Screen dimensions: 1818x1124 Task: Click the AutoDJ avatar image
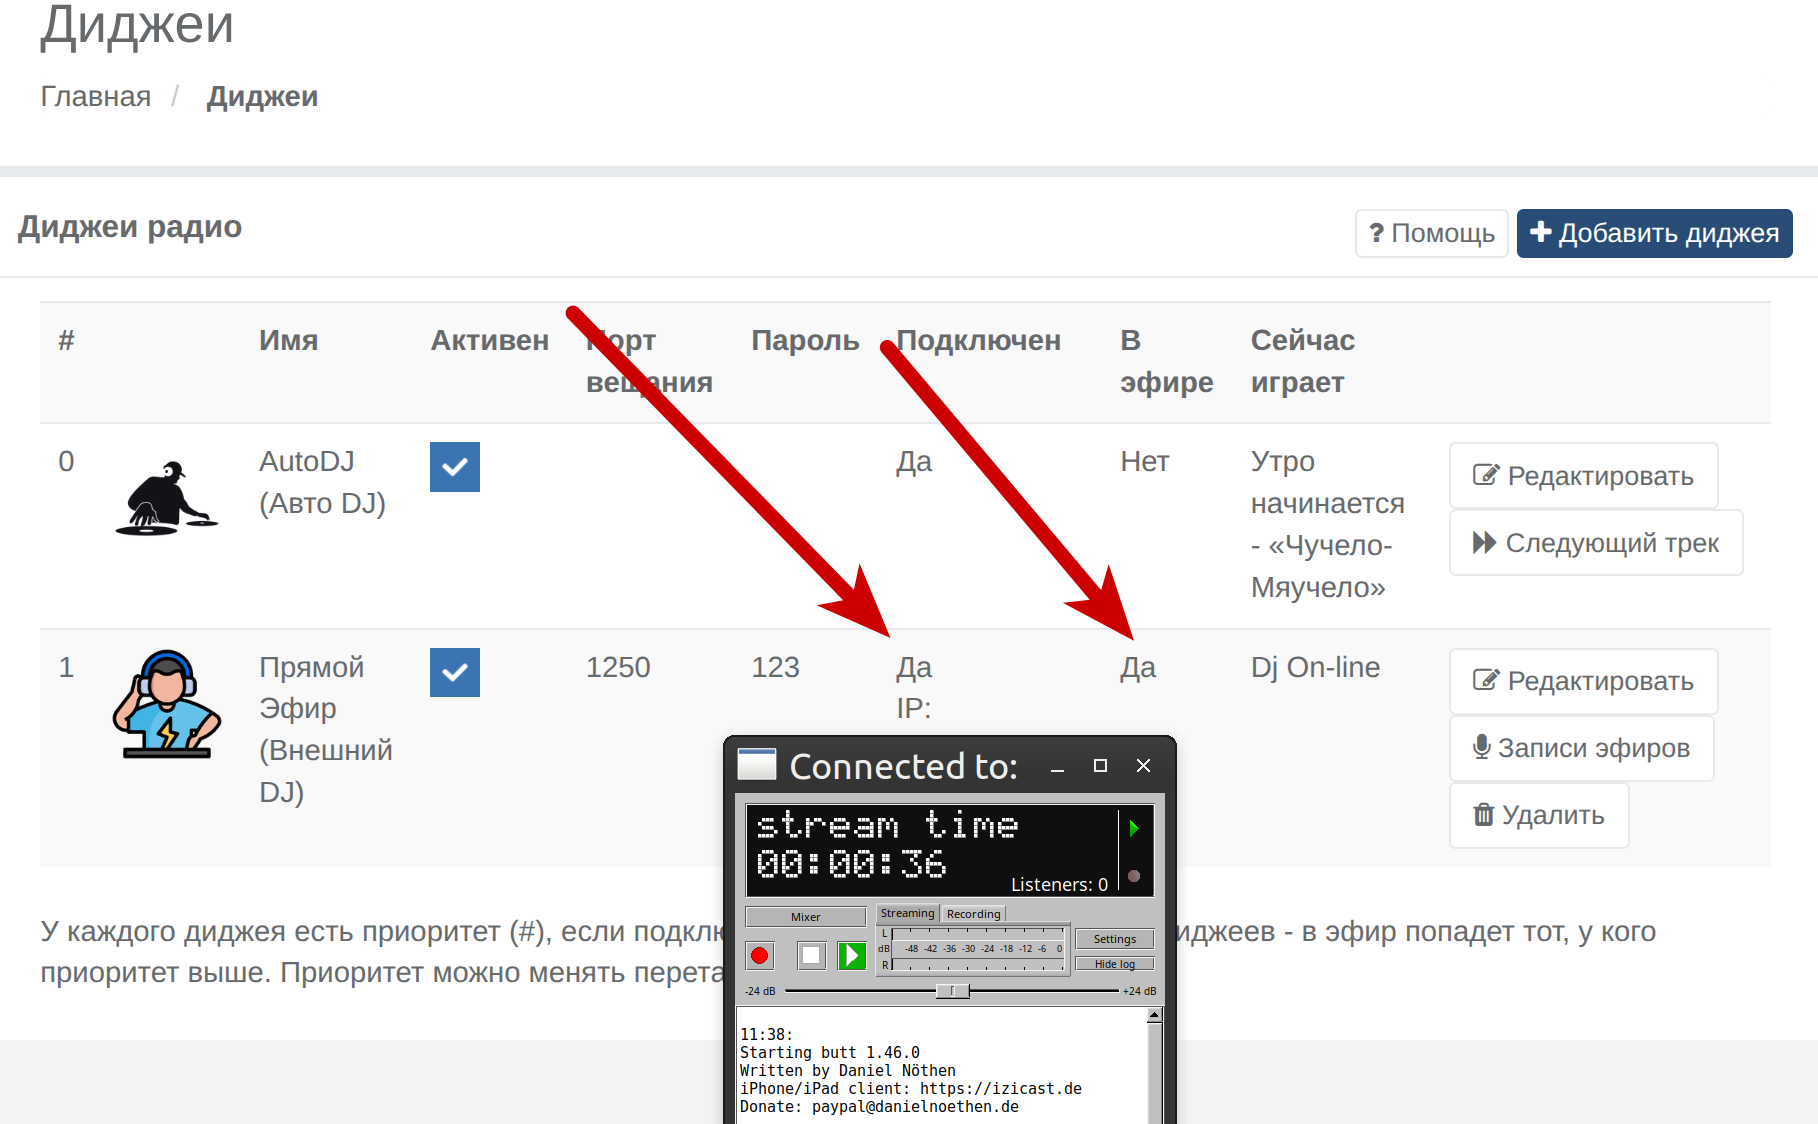(166, 498)
